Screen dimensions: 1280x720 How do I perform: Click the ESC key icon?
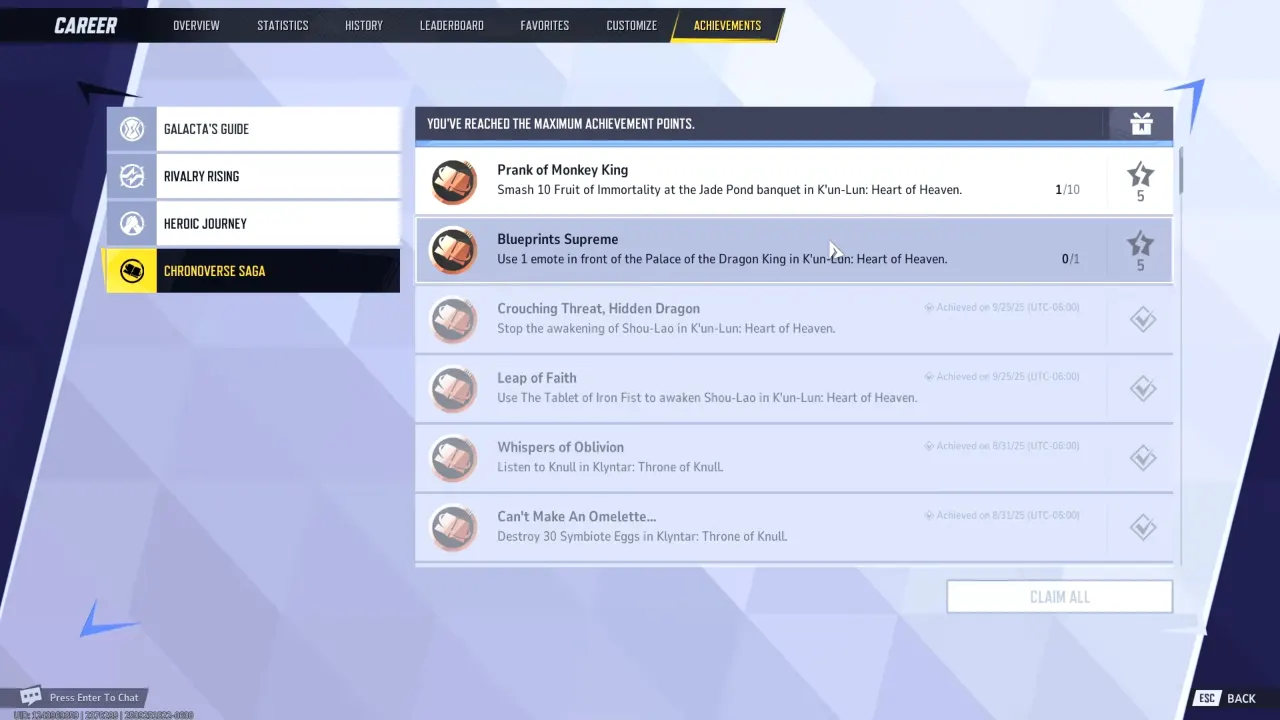tap(1207, 698)
